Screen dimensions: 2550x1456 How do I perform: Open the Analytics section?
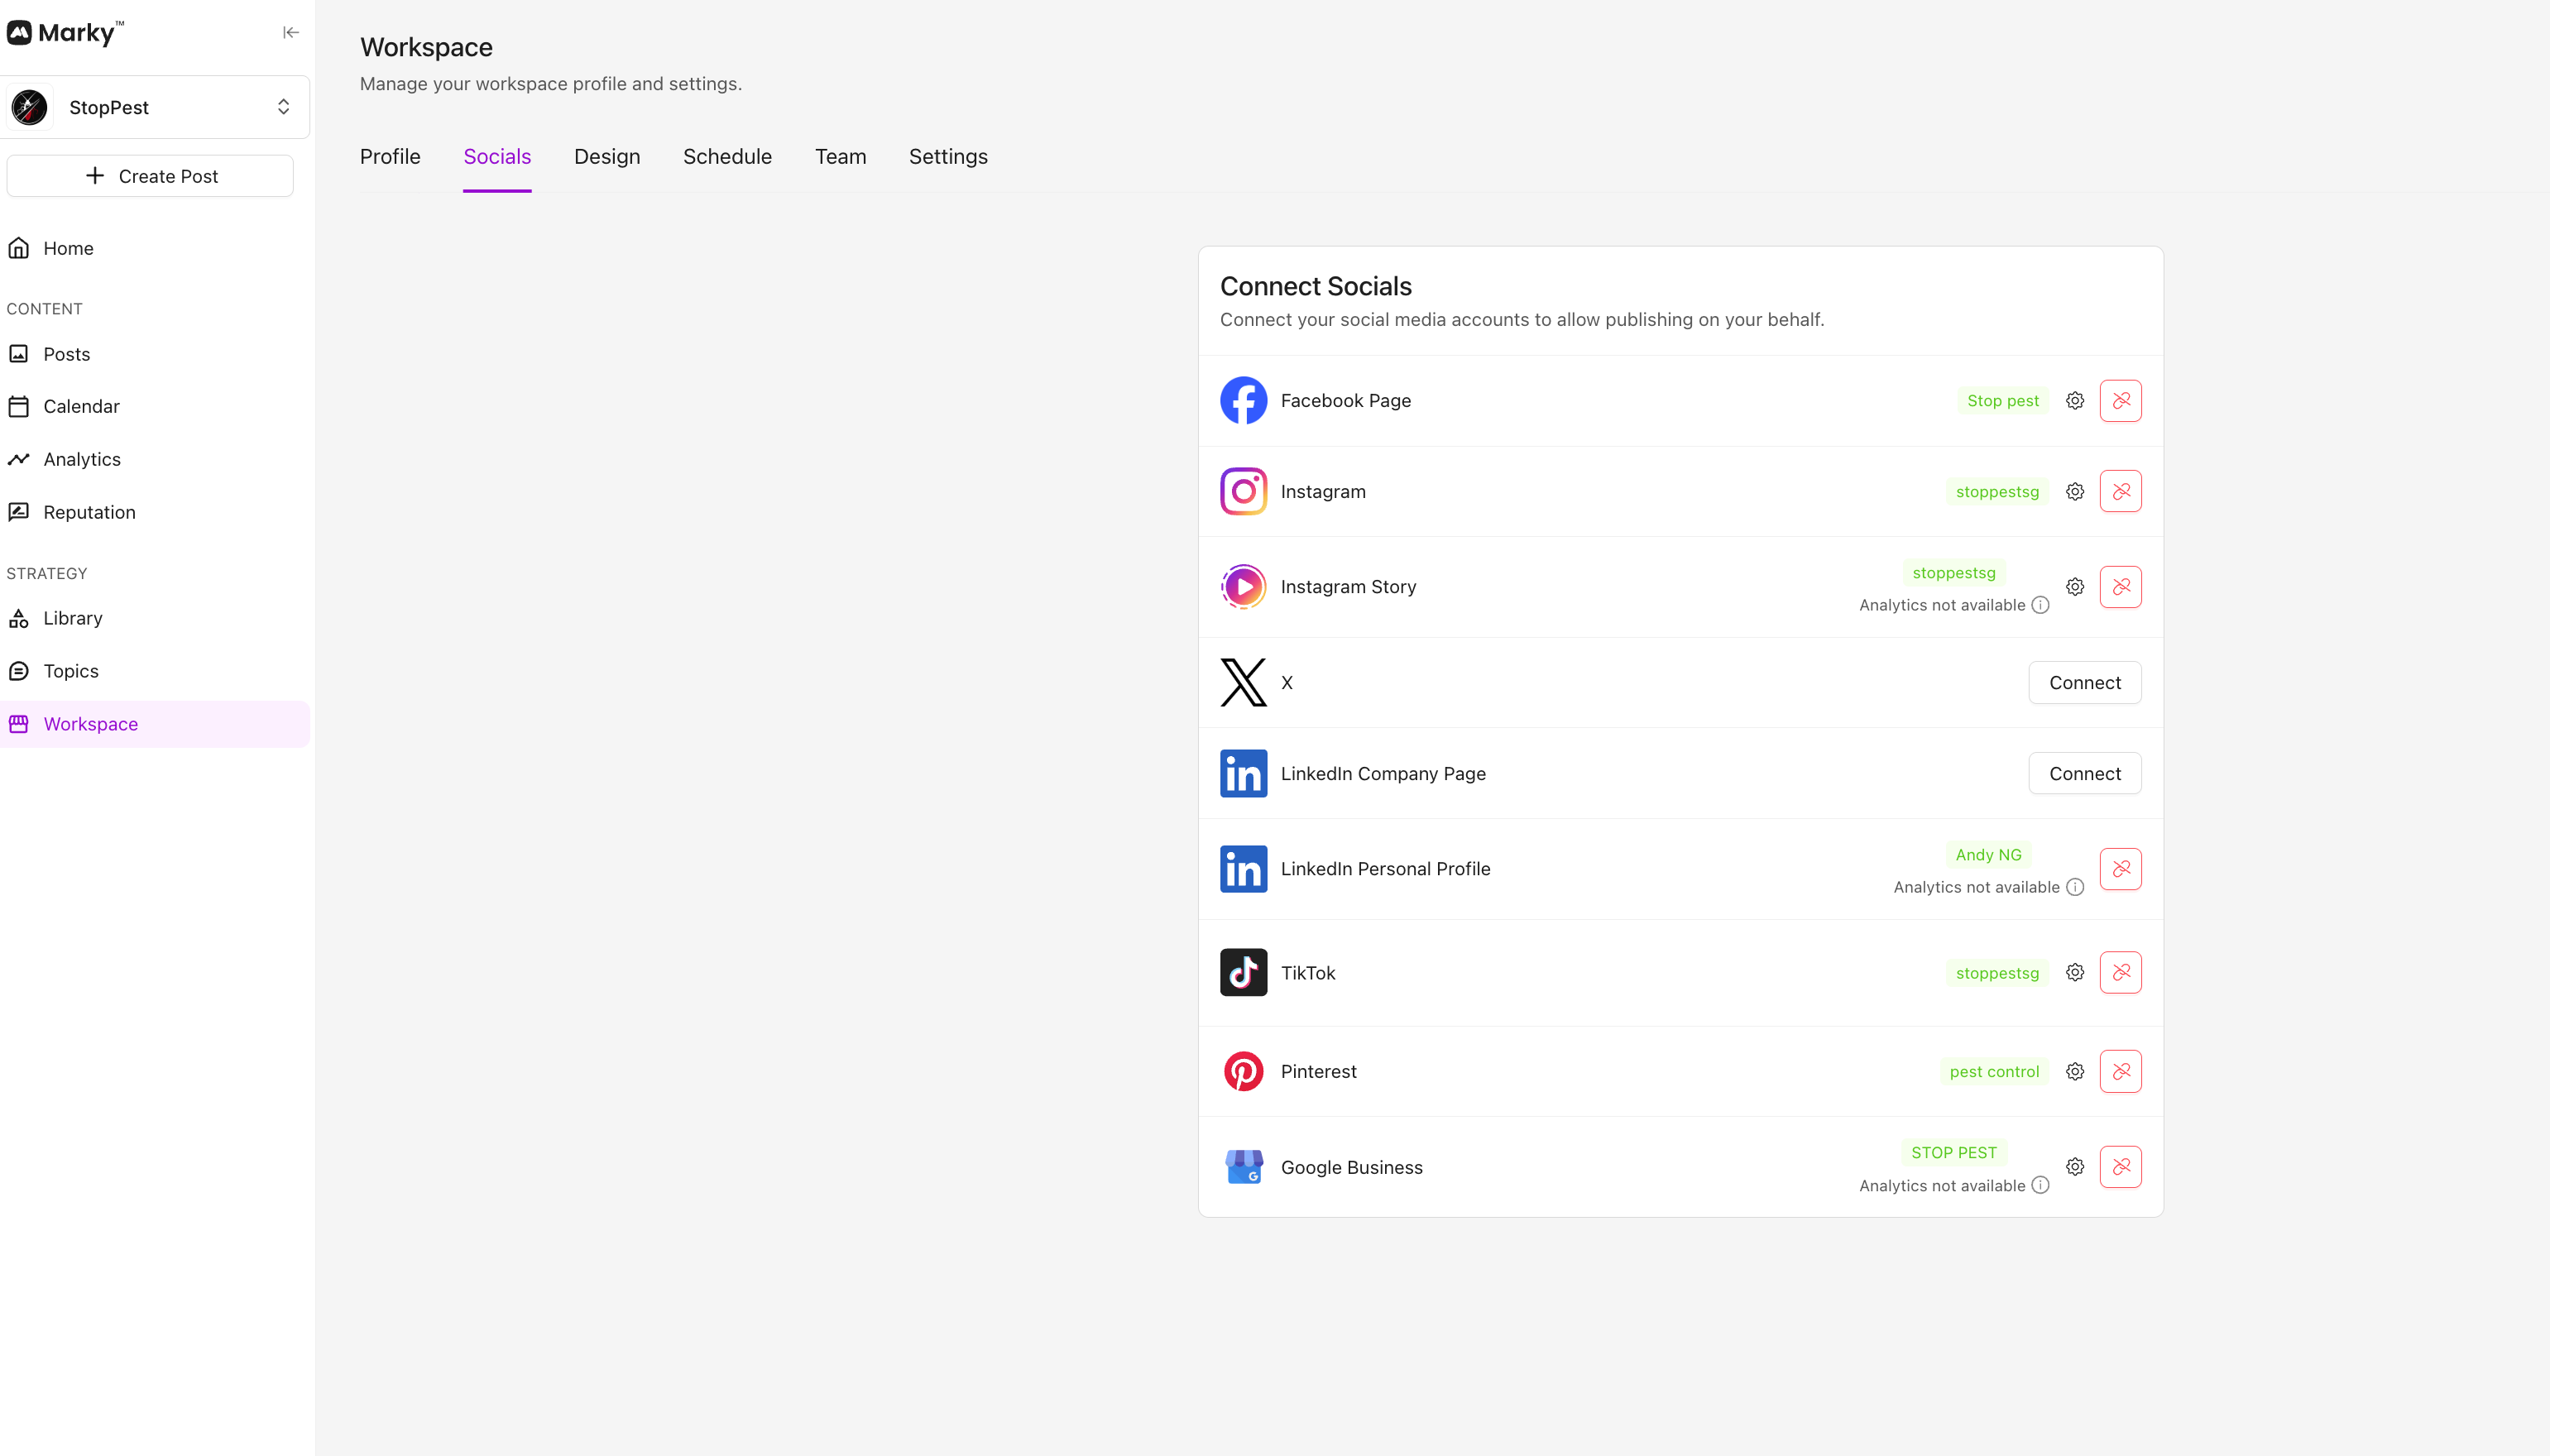click(155, 459)
